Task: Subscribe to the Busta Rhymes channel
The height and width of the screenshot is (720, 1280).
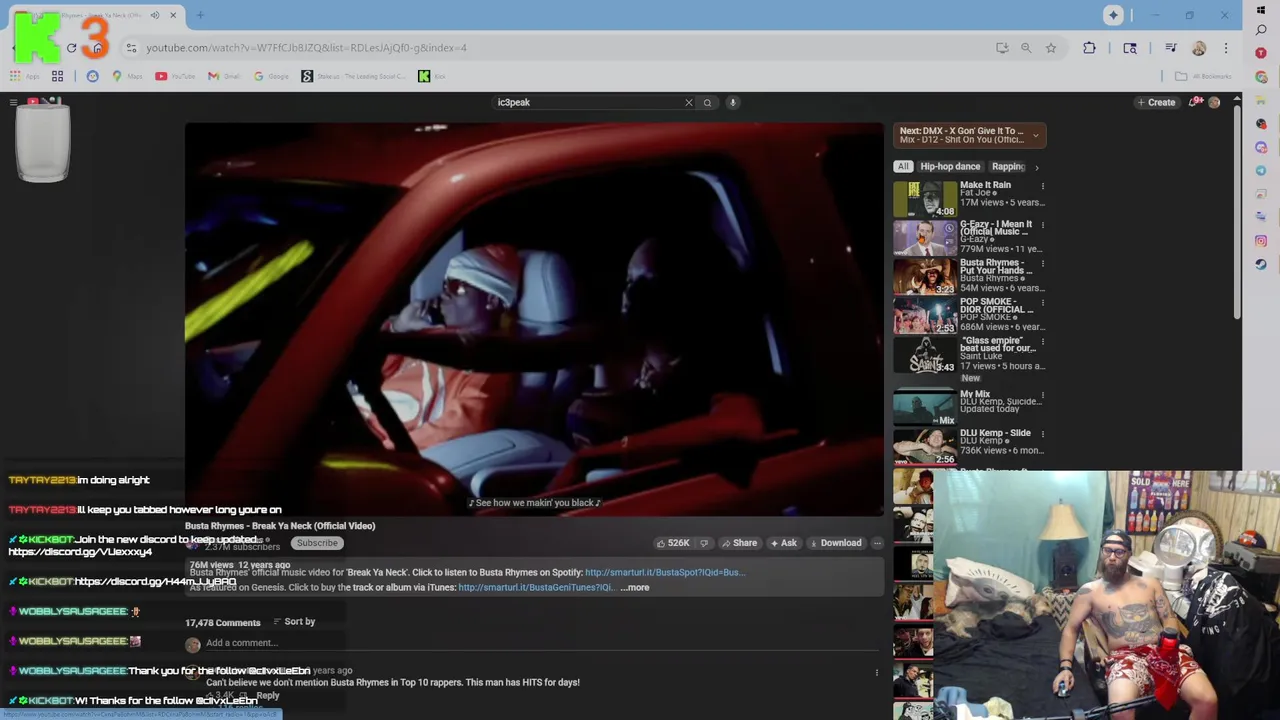Action: pos(317,543)
